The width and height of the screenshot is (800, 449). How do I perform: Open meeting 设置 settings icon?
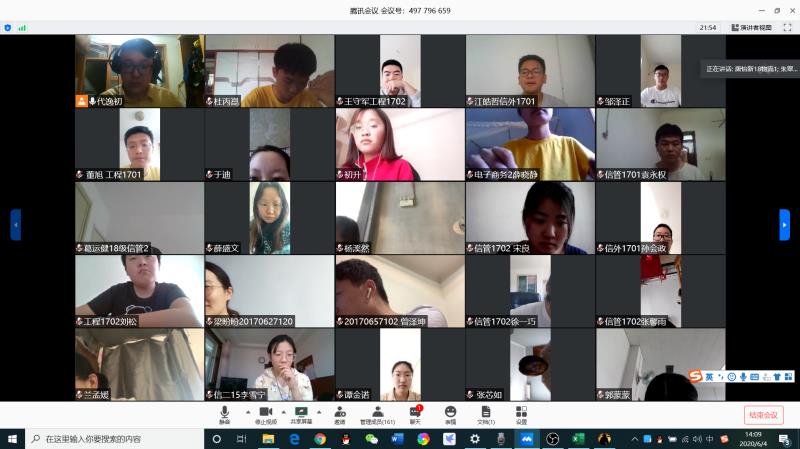[x=521, y=413]
